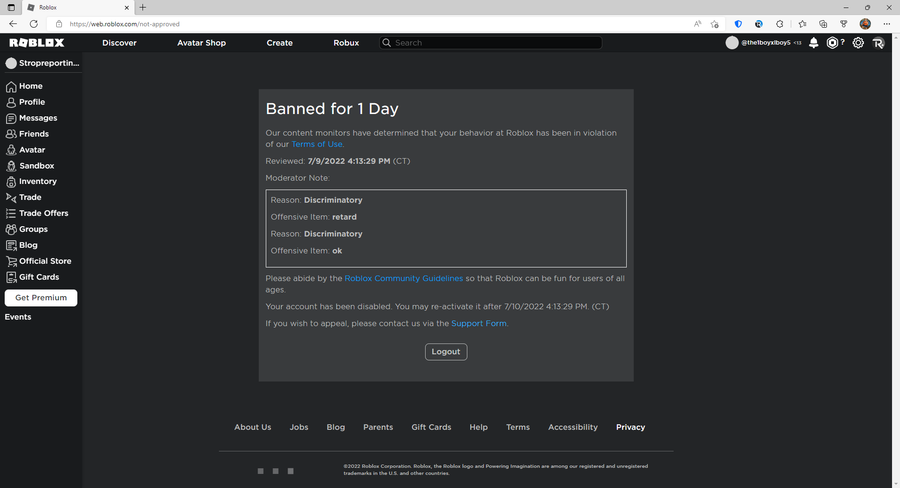Open the browser Collections icon
Image resolution: width=900 pixels, height=488 pixels.
[x=823, y=24]
